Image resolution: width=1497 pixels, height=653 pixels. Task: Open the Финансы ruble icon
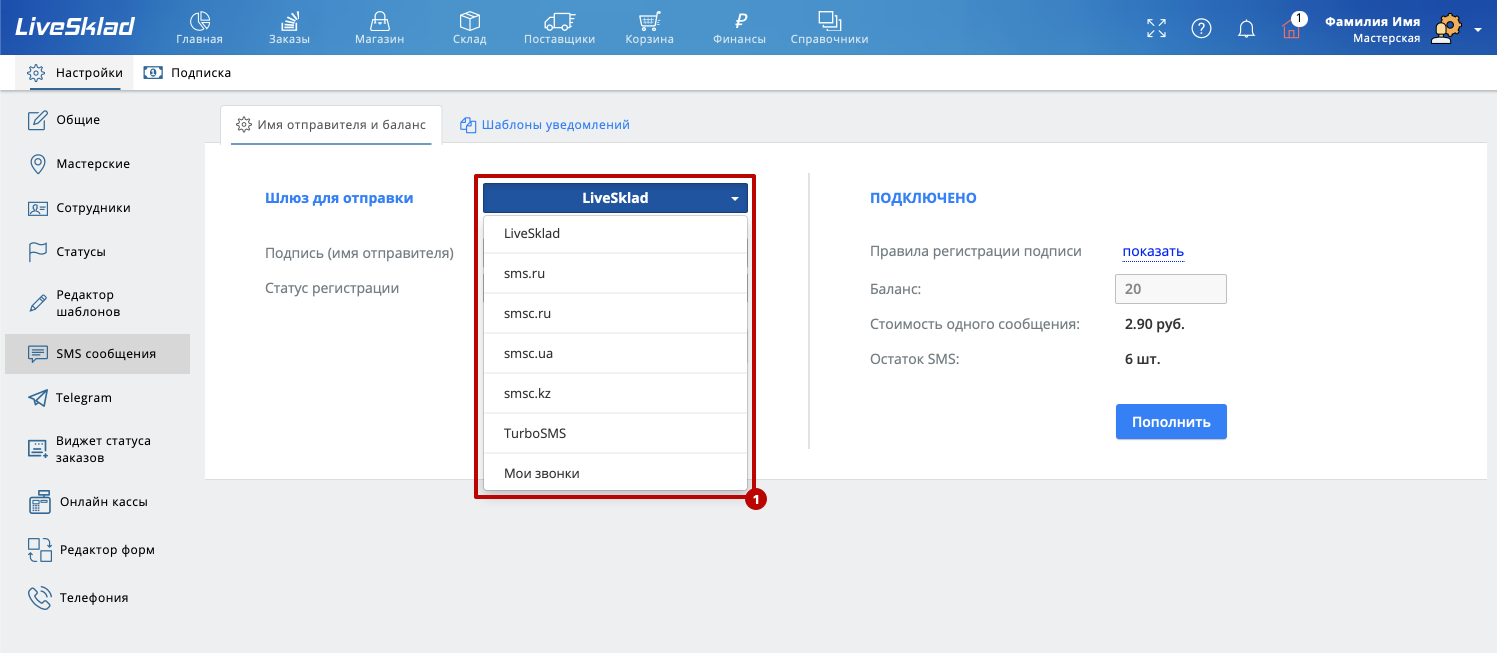740,21
